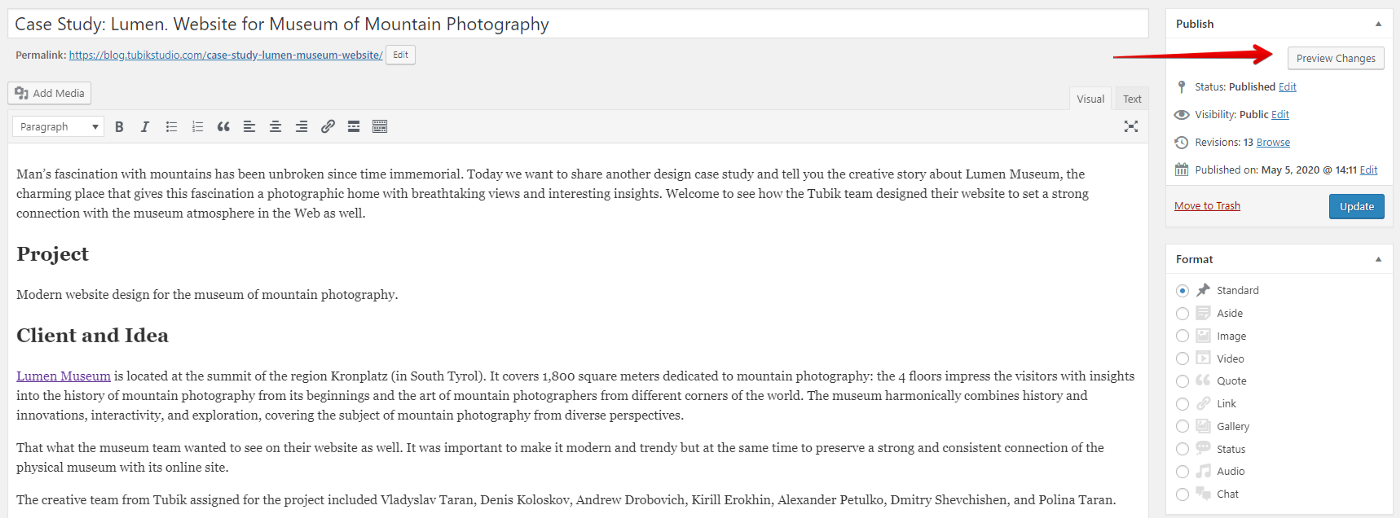The width and height of the screenshot is (1400, 518).
Task: Insert a numbered list
Action: point(197,127)
